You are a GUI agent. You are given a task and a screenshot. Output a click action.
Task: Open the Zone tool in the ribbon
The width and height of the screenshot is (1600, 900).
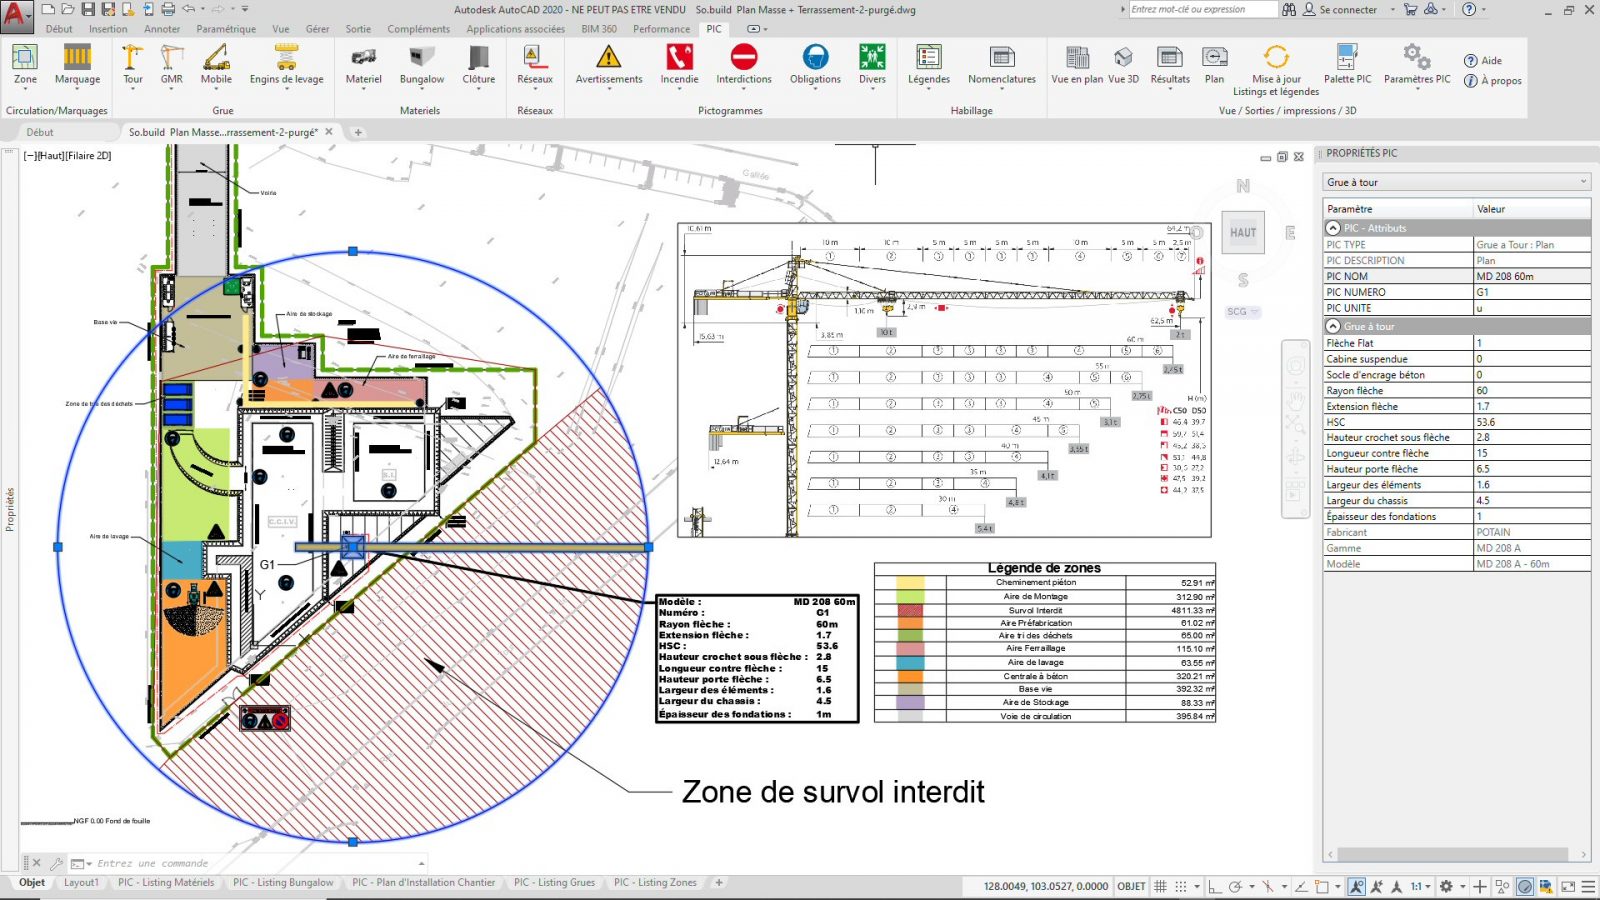pos(25,65)
